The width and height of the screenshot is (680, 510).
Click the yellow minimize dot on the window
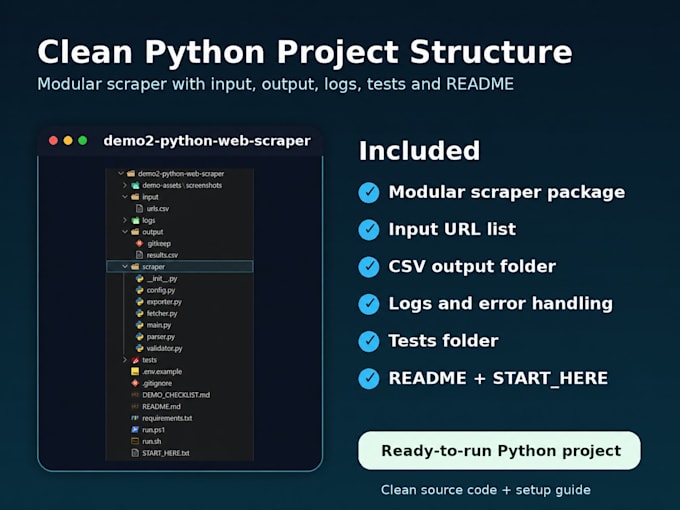point(68,141)
